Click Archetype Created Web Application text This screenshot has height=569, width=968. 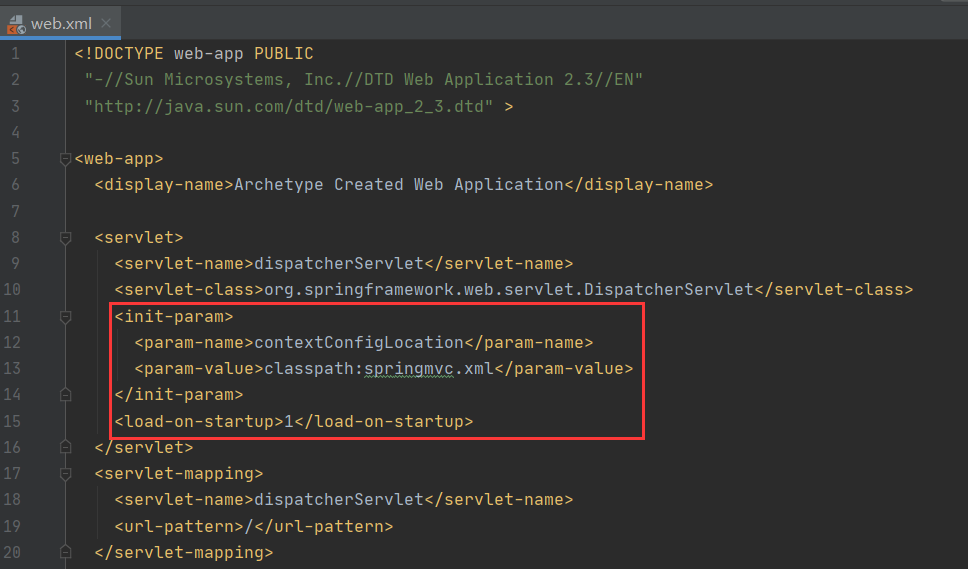coord(399,185)
